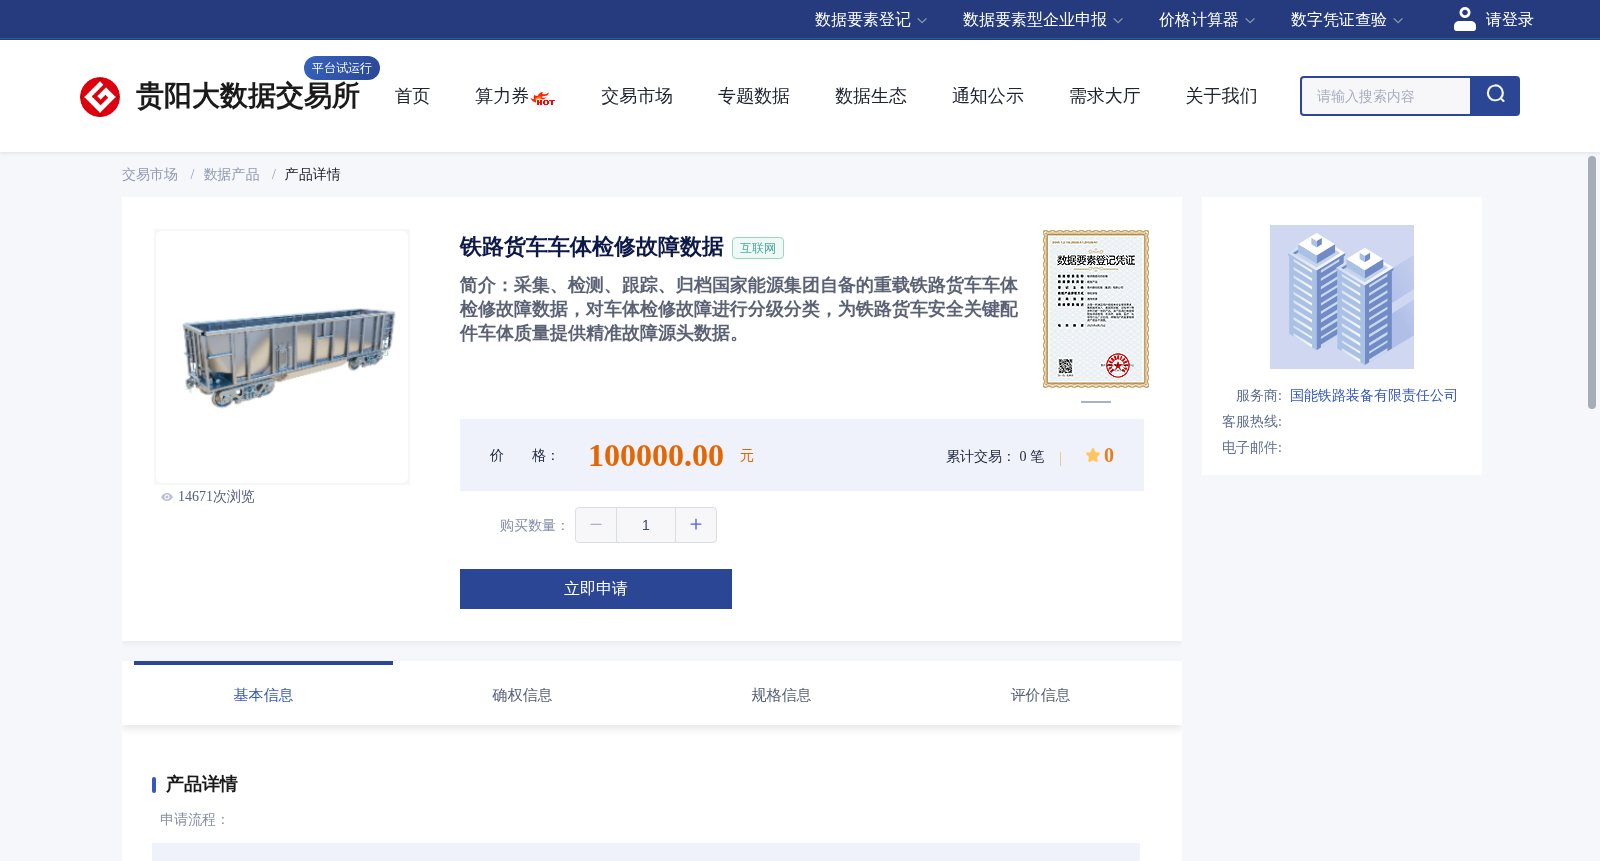Click the 累计交易 0 笔 text
This screenshot has width=1600, height=861.
[x=995, y=457]
